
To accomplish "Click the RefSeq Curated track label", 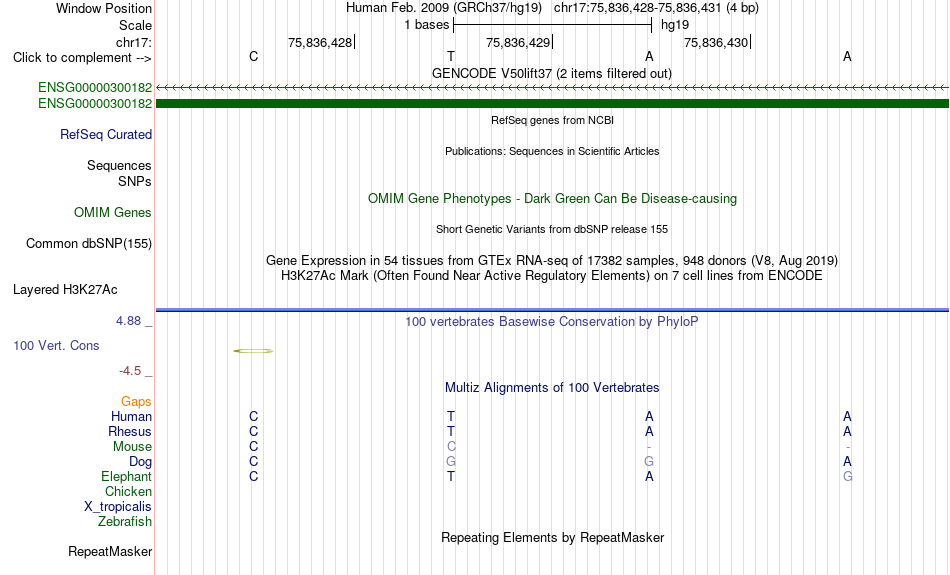I will click(x=106, y=135).
